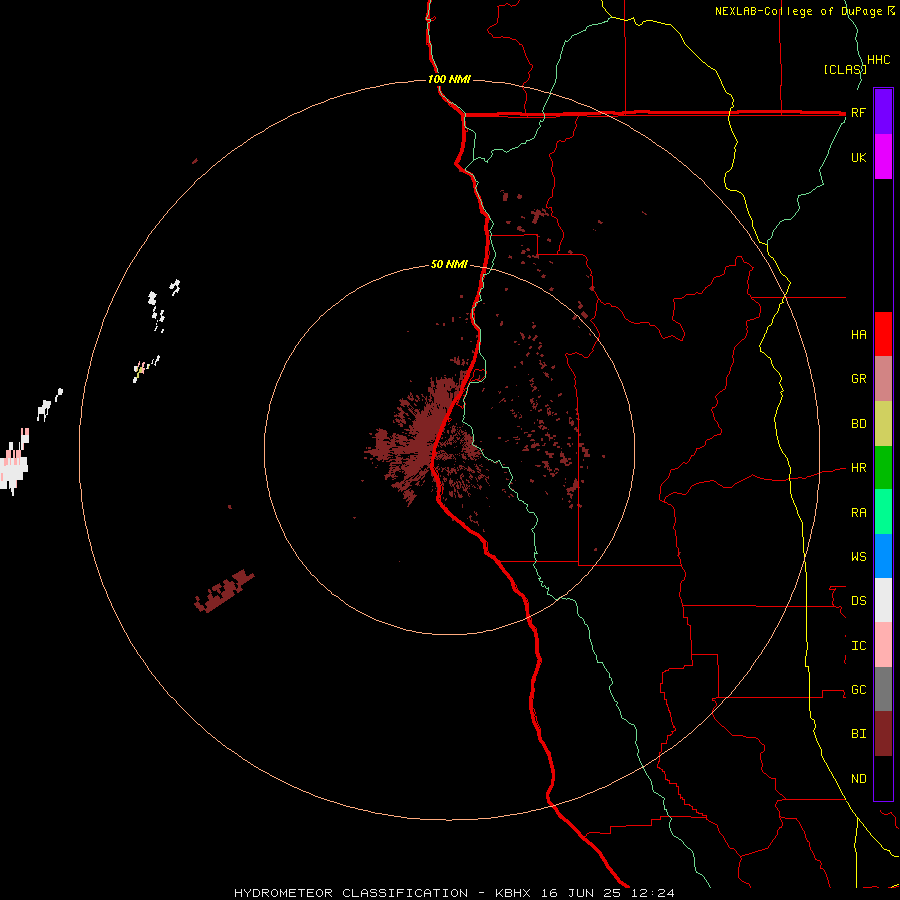This screenshot has height=900, width=900.
Task: Click the Hydrometeor Classification KBHX timestamp caption
Action: (454, 893)
